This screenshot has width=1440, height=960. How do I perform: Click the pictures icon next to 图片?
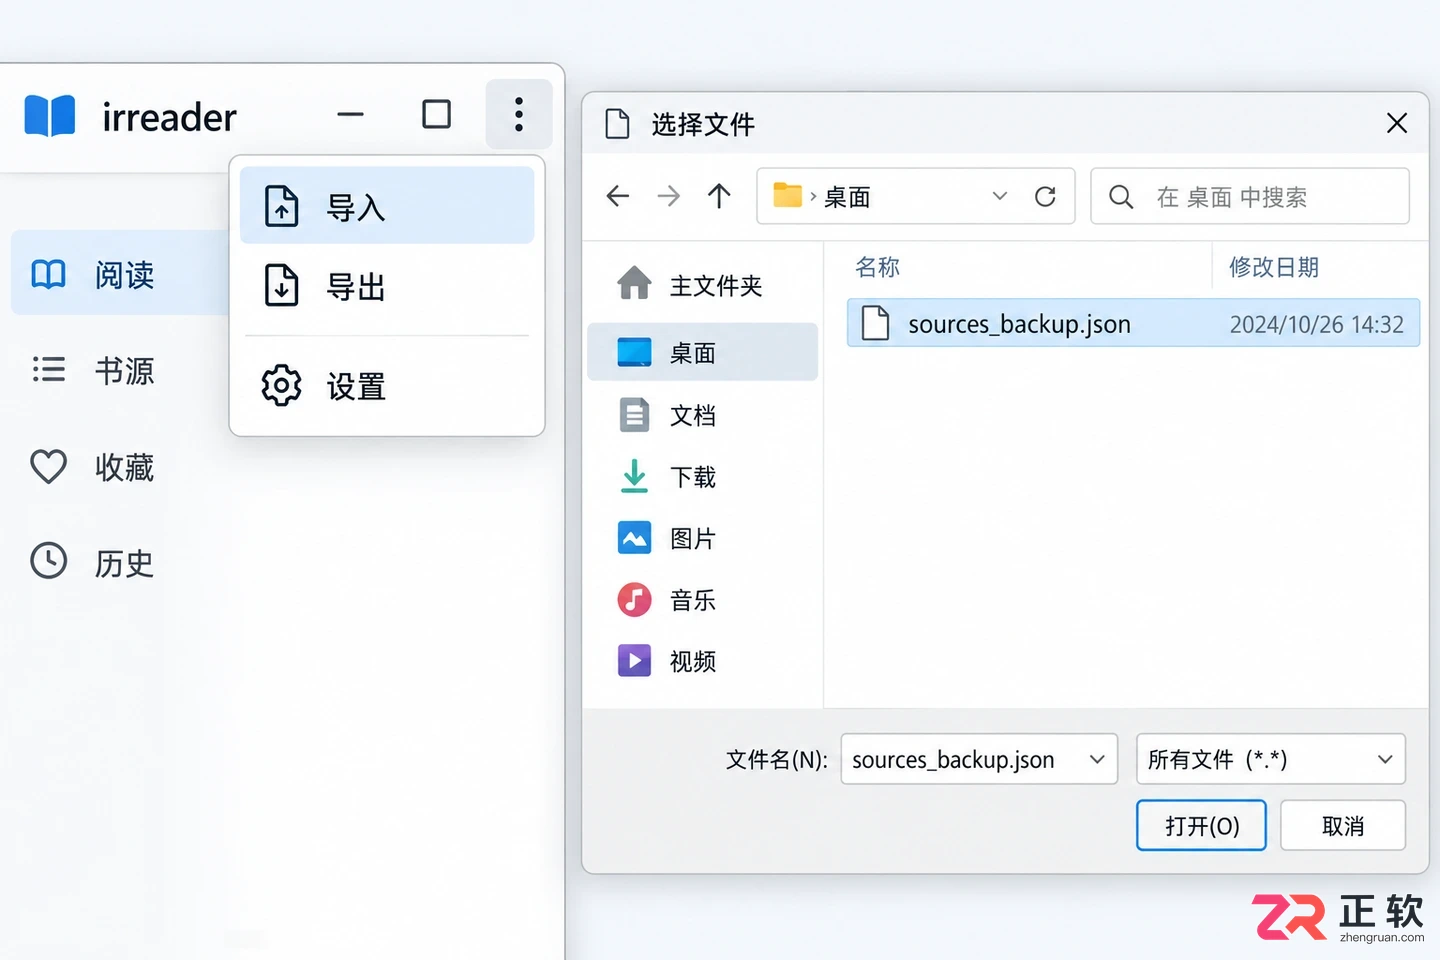tap(634, 538)
